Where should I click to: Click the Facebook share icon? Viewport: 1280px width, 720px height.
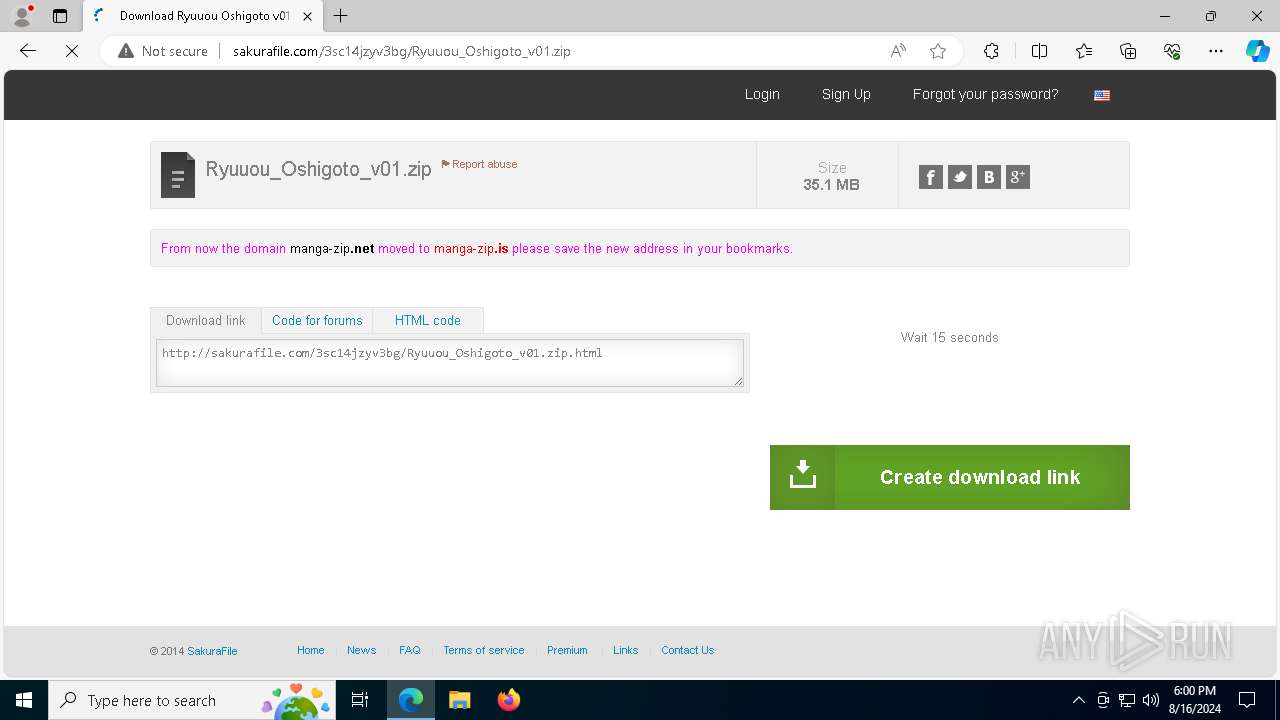tap(931, 177)
